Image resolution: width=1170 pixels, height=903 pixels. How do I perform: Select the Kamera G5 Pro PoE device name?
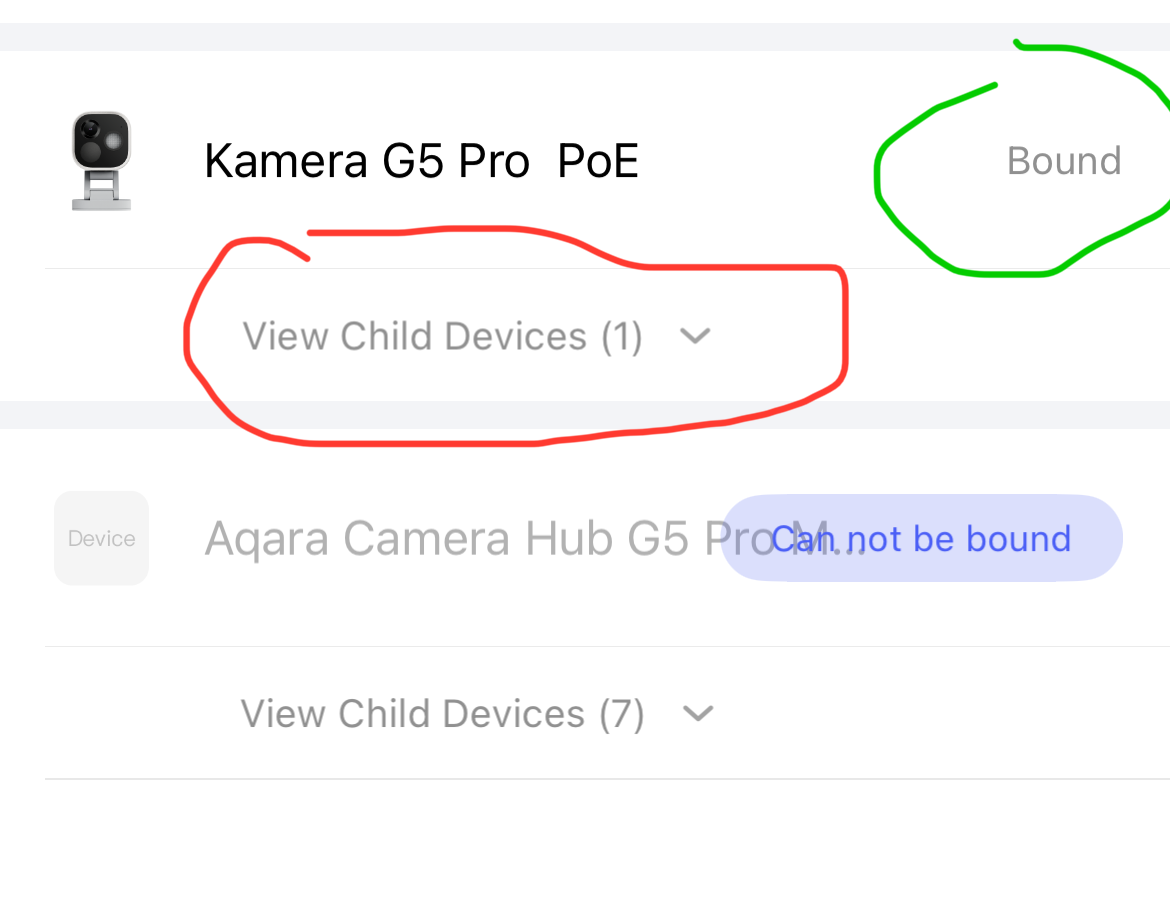[x=421, y=161]
